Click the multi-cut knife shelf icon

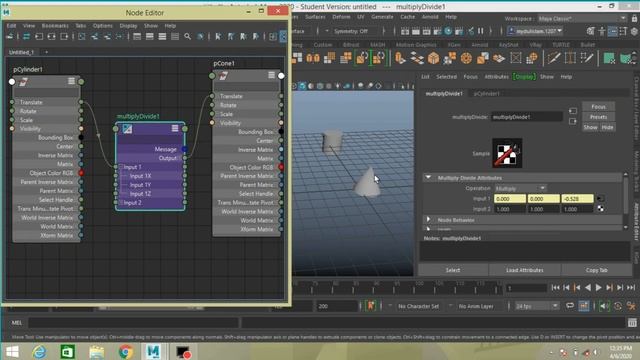pos(554,58)
